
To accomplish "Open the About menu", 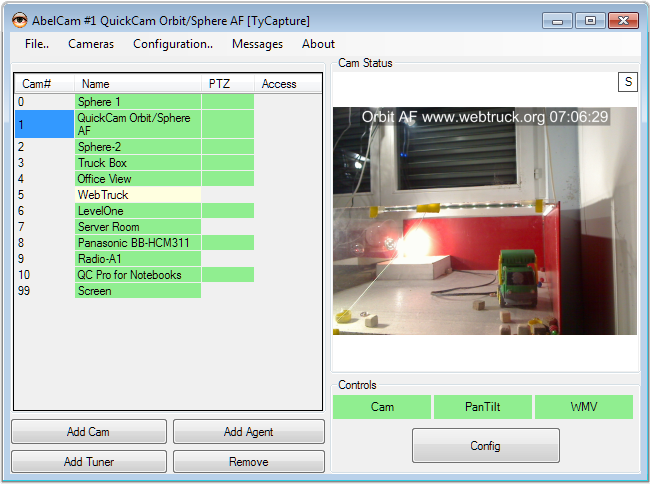I will tap(318, 44).
